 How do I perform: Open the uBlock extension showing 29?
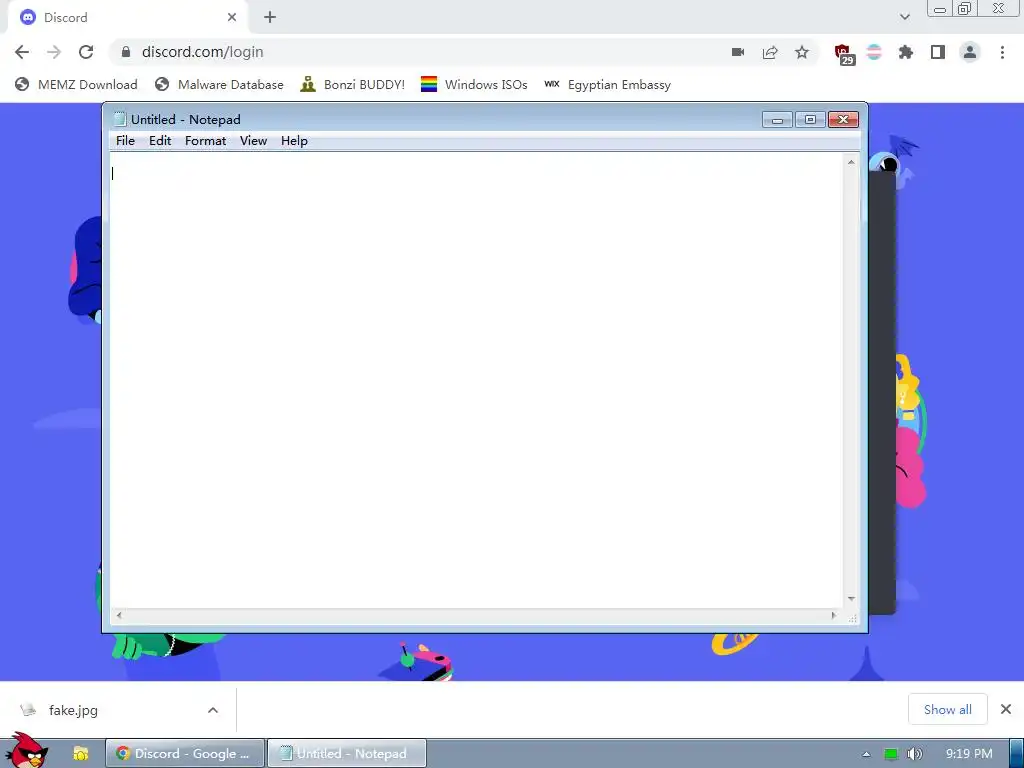coord(844,54)
